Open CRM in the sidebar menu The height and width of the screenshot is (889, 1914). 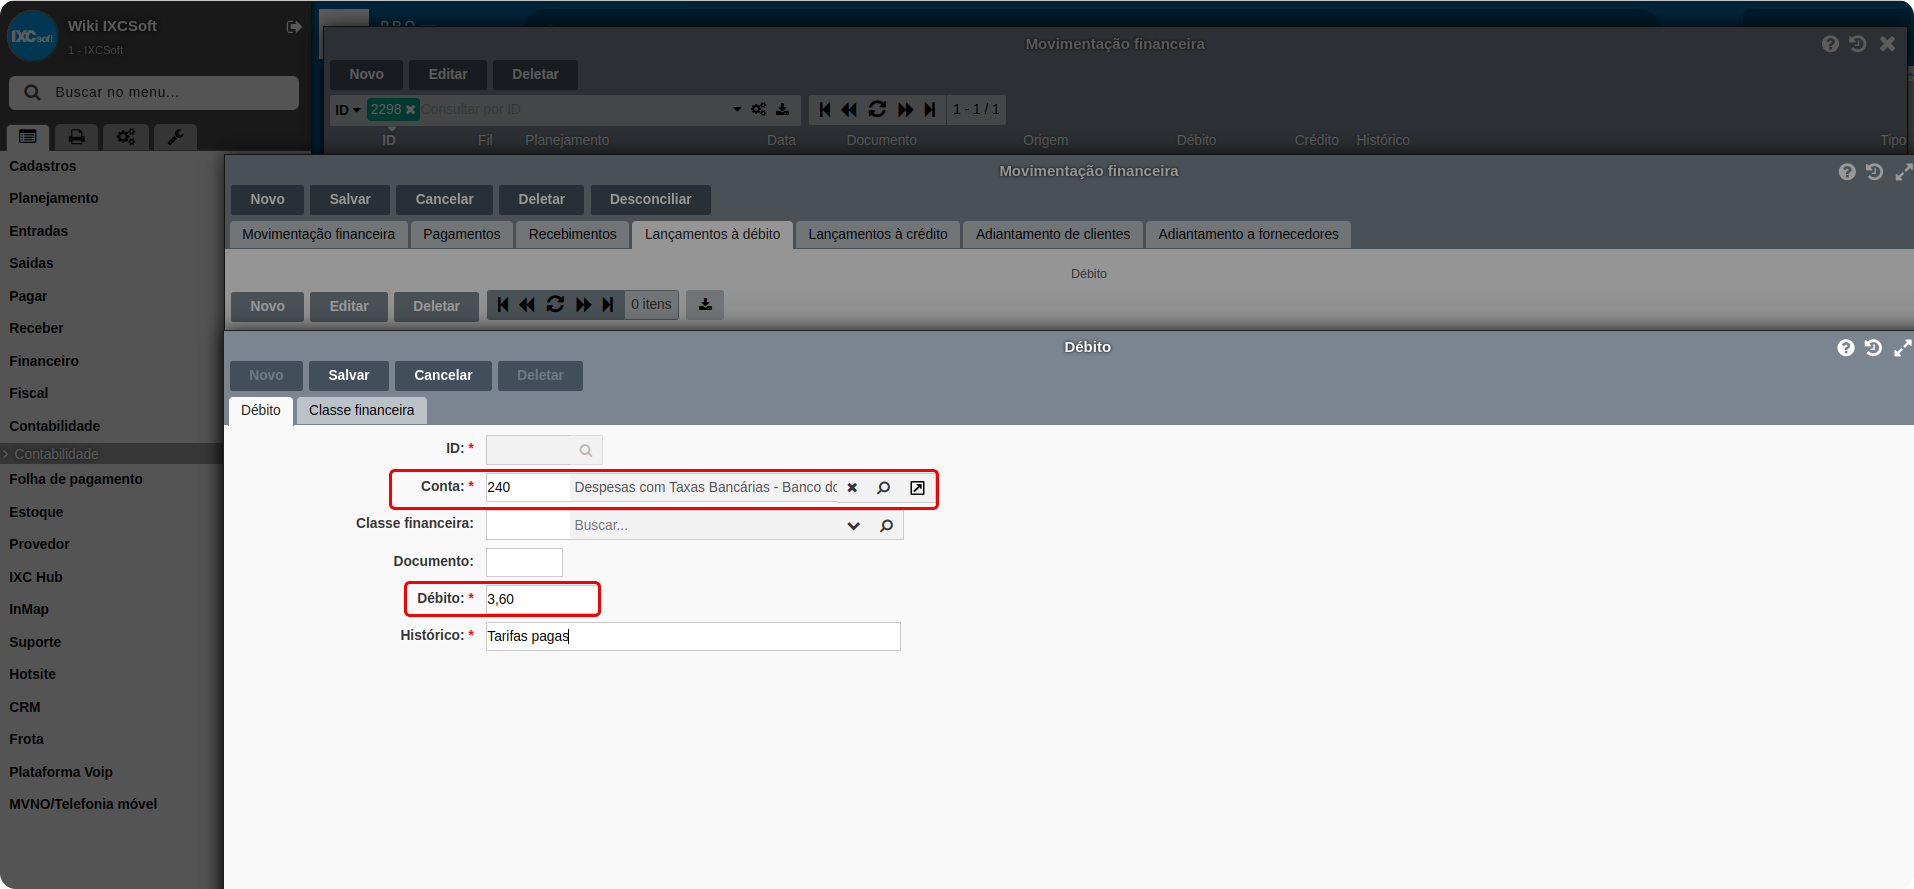25,707
